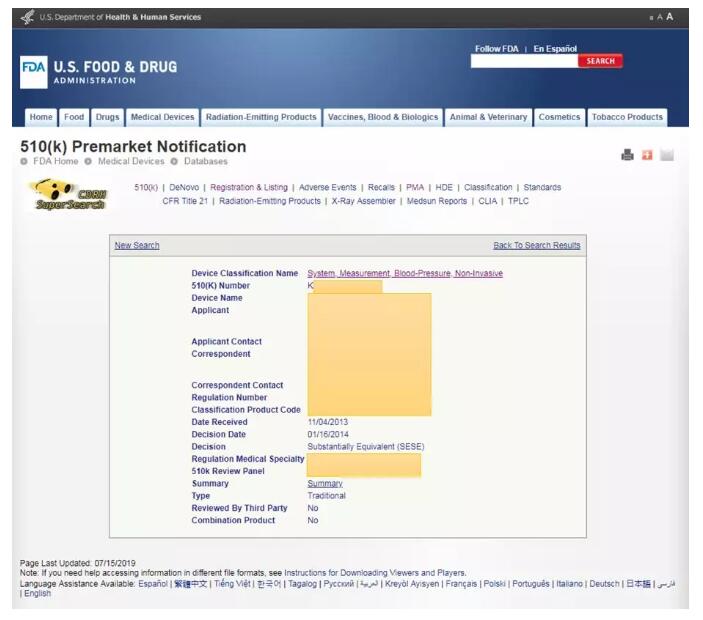Open the device Summary link
Viewport: 703px width, 620px height.
[x=325, y=484]
